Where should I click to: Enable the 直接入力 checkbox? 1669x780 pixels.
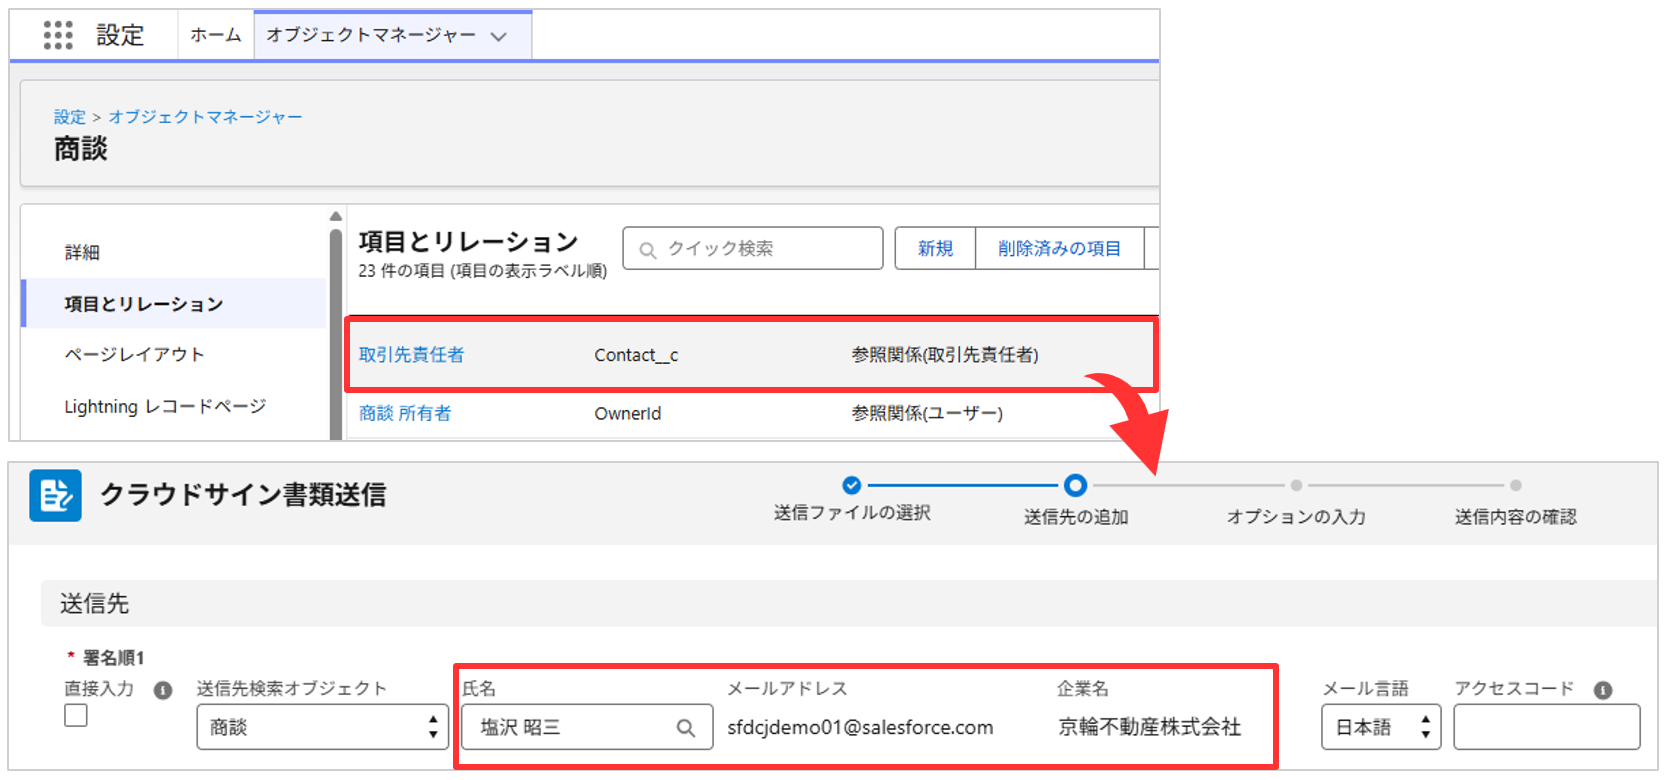(76, 715)
